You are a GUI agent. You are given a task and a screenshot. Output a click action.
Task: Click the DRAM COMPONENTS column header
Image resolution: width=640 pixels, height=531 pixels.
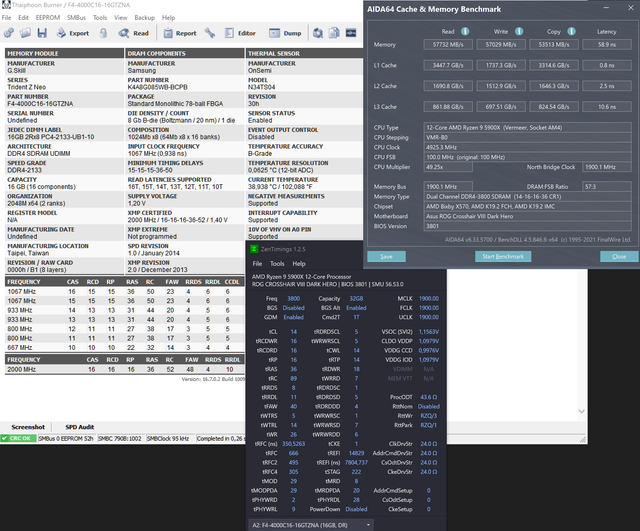tap(184, 53)
